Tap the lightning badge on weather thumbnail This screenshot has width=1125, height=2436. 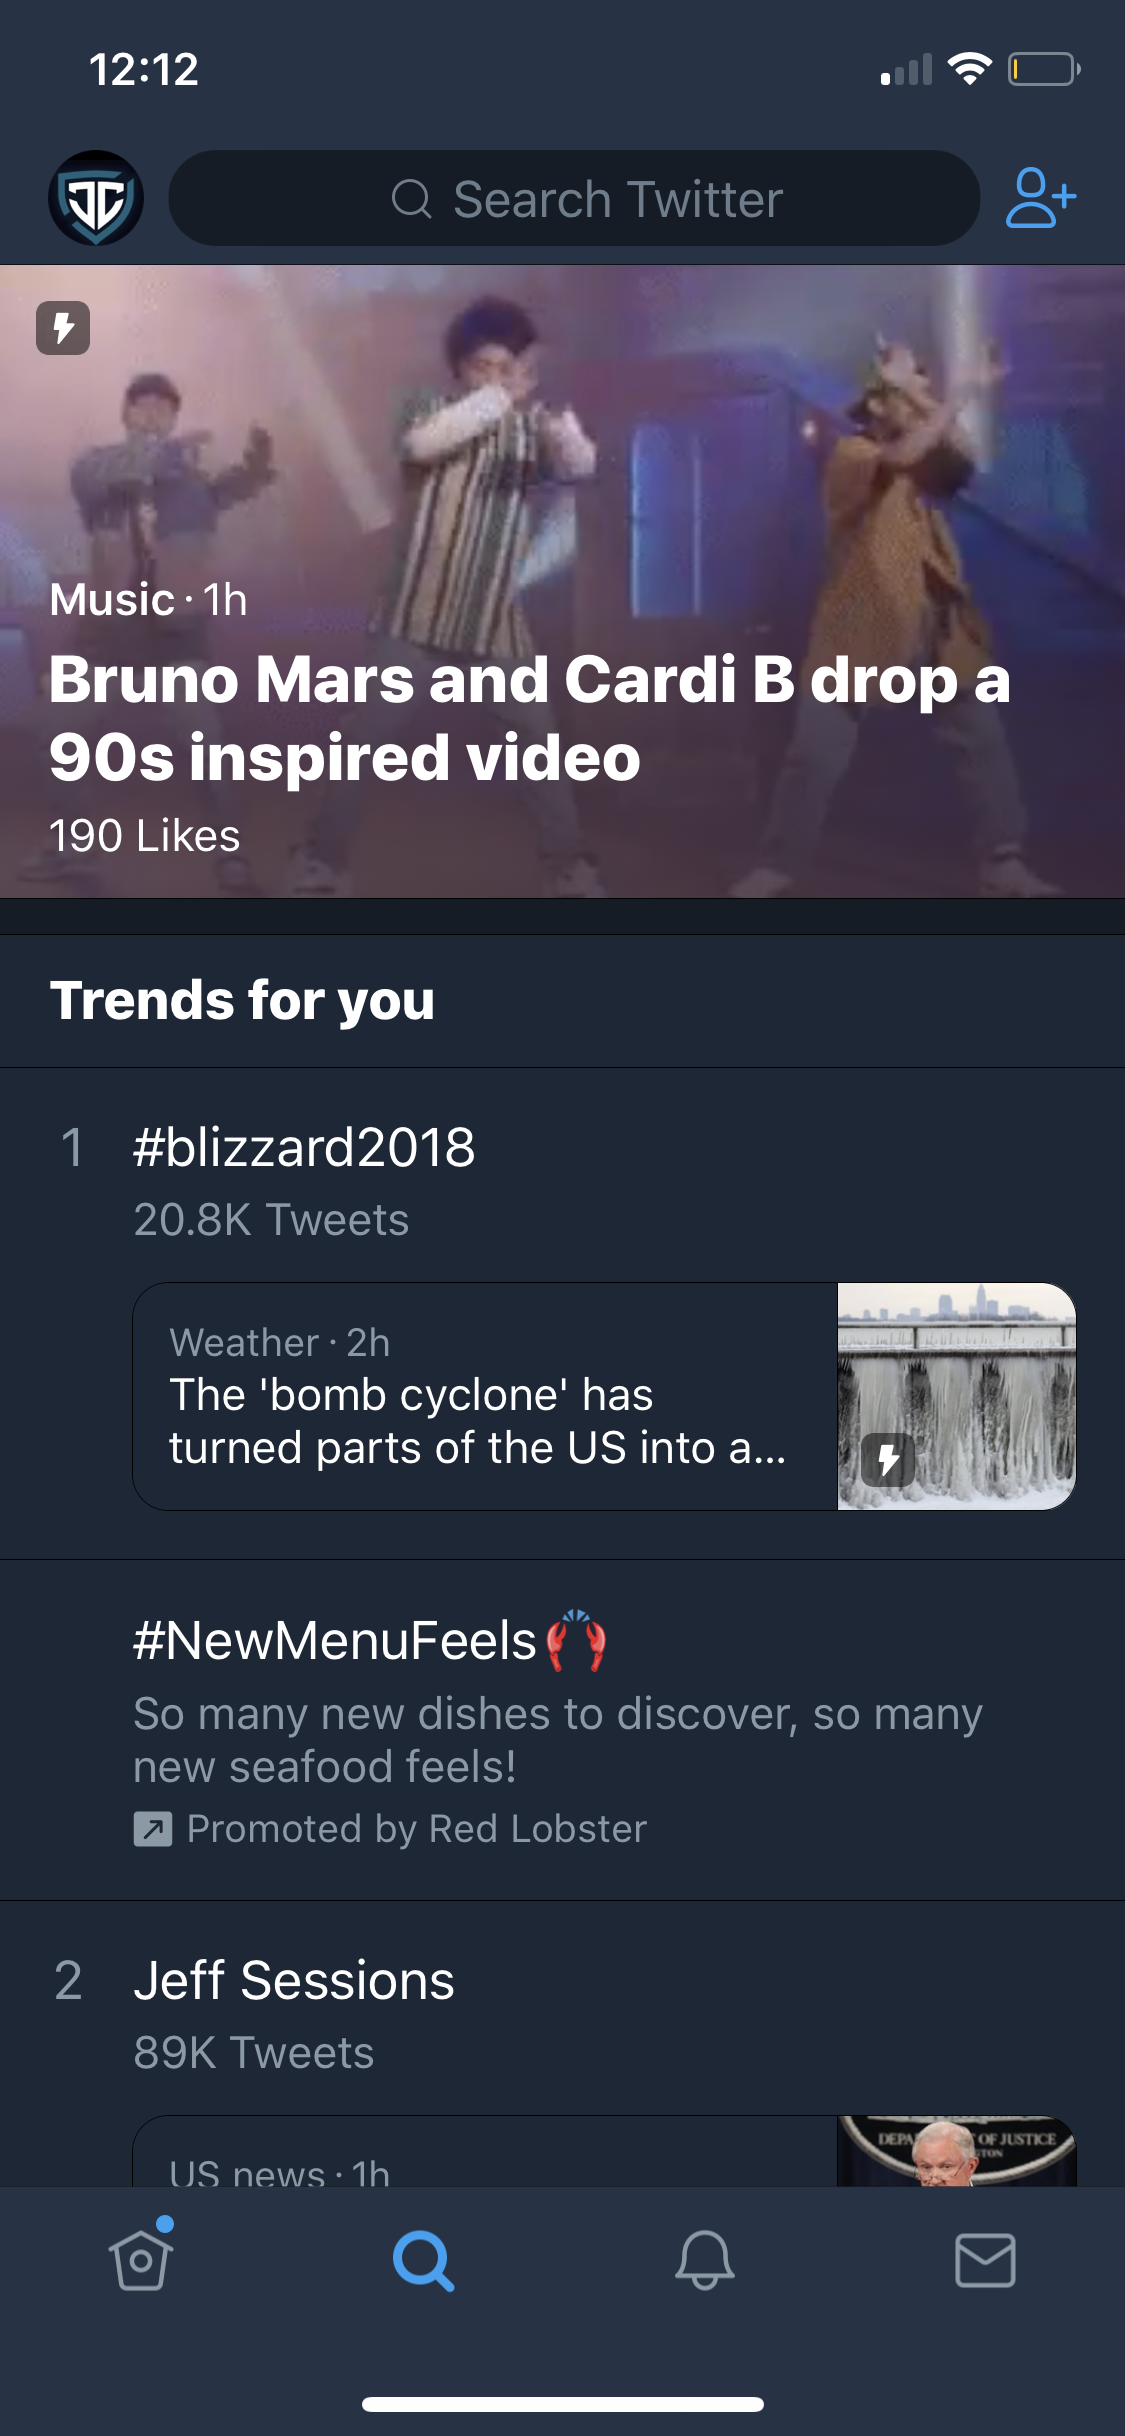click(x=888, y=1460)
